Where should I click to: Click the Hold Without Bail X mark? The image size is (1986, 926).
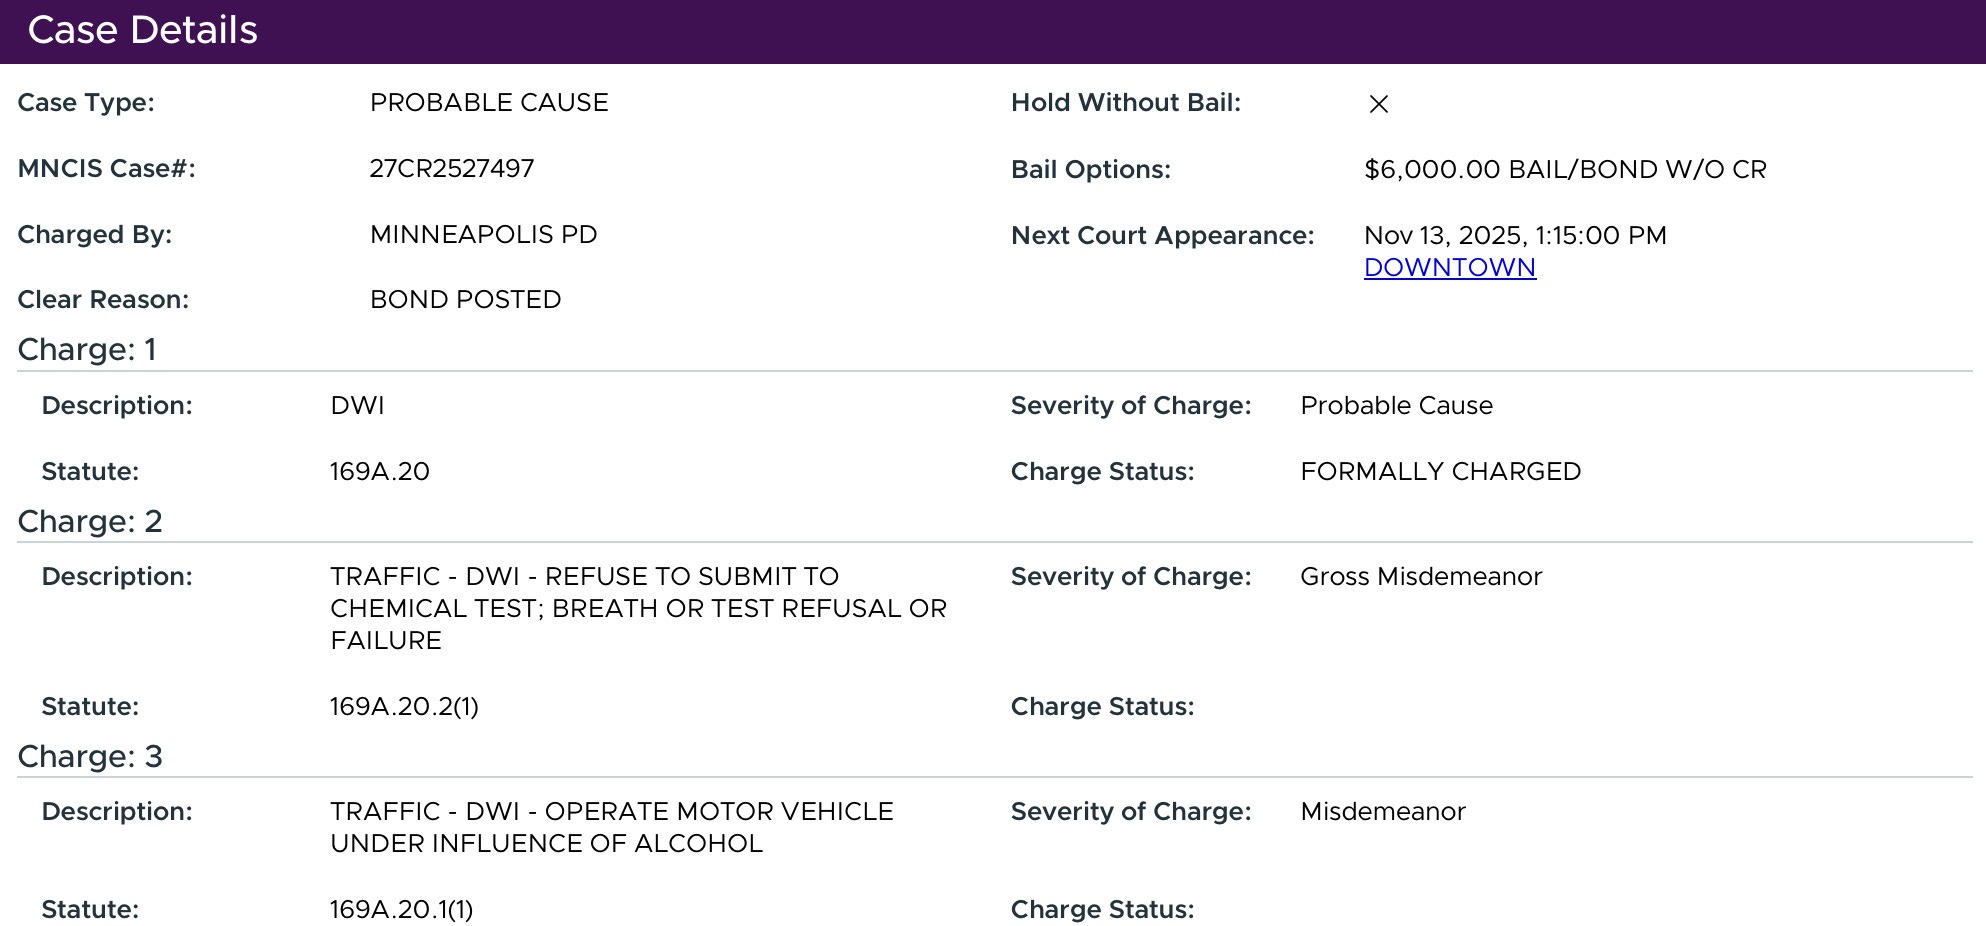pos(1378,104)
